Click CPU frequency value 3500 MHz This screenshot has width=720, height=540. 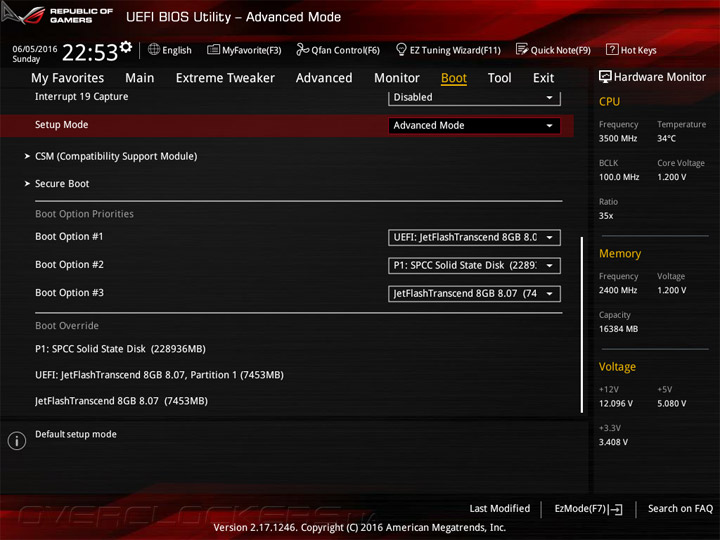pos(618,138)
